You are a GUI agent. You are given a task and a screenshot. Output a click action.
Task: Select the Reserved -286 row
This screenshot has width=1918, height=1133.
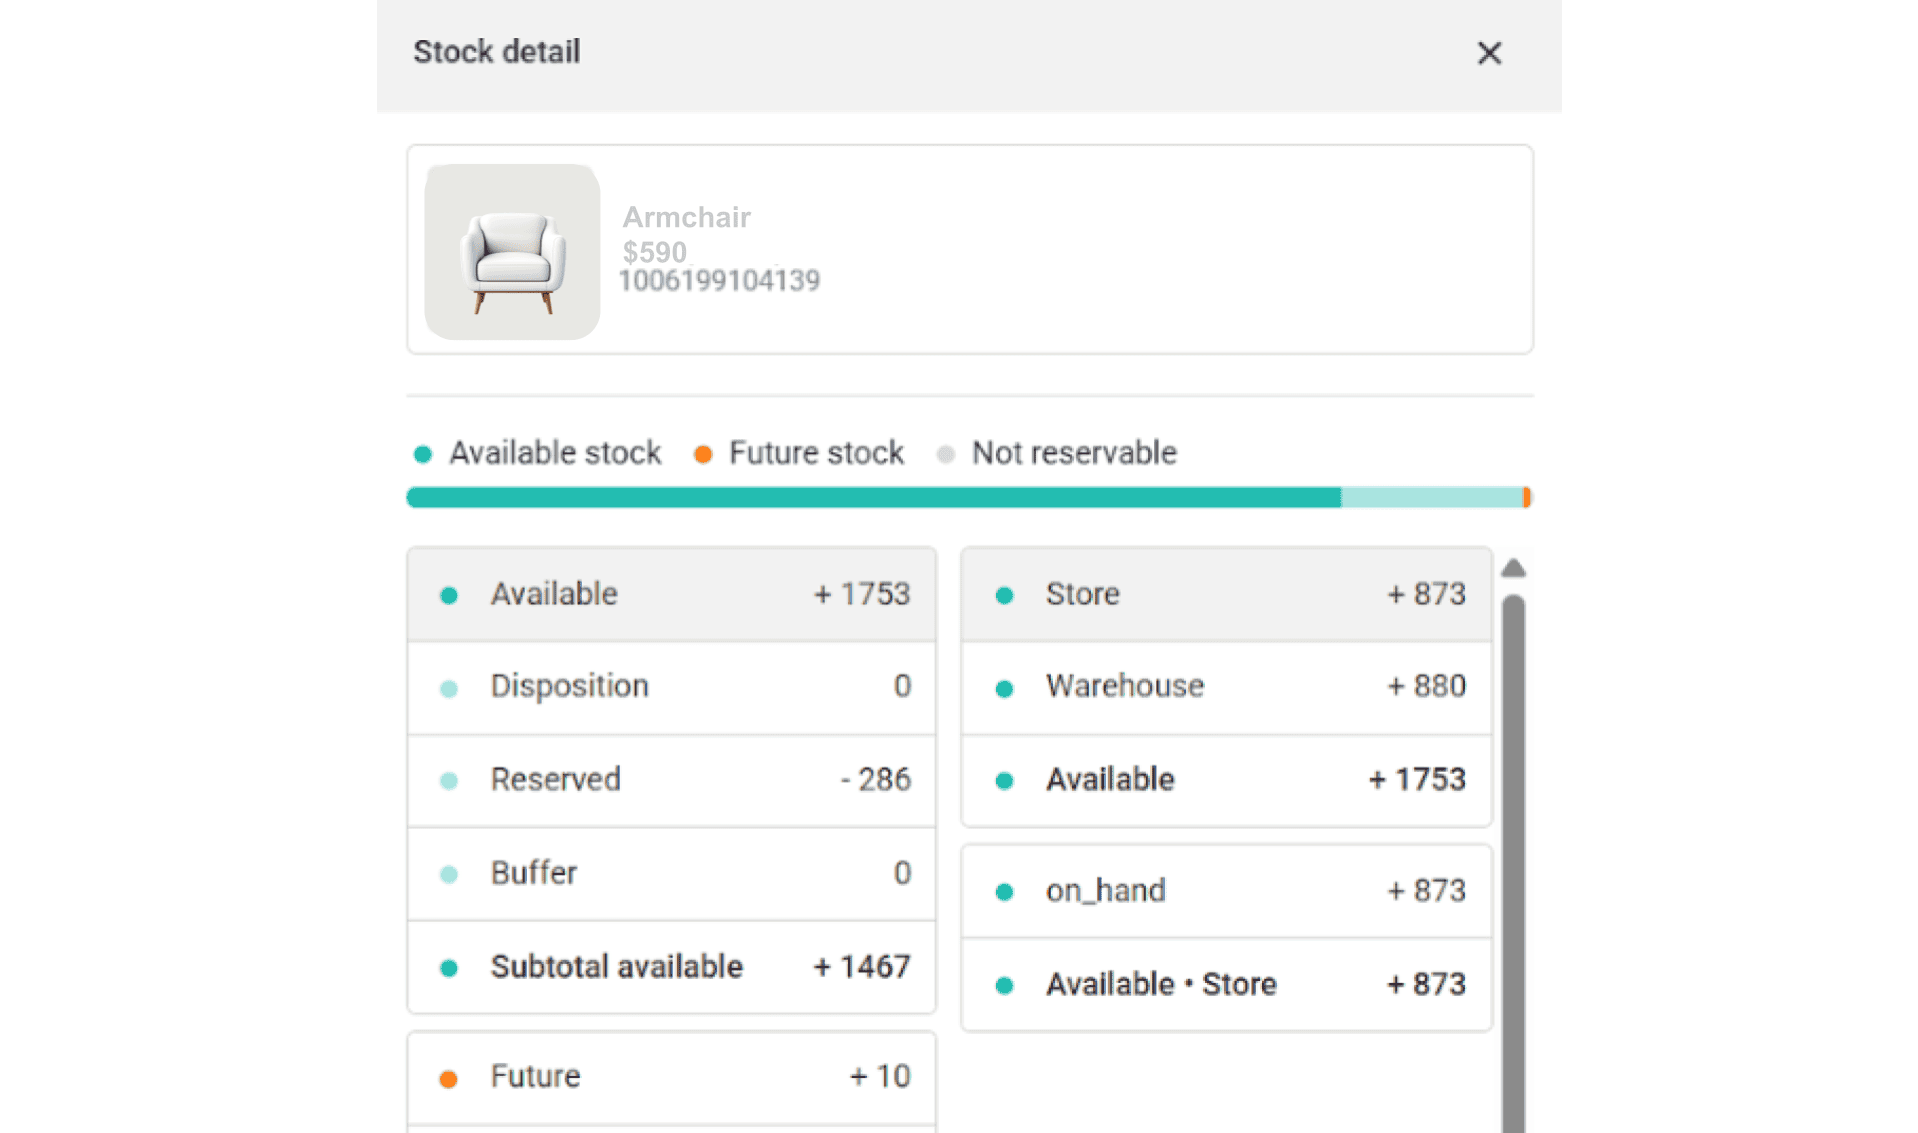click(x=671, y=780)
